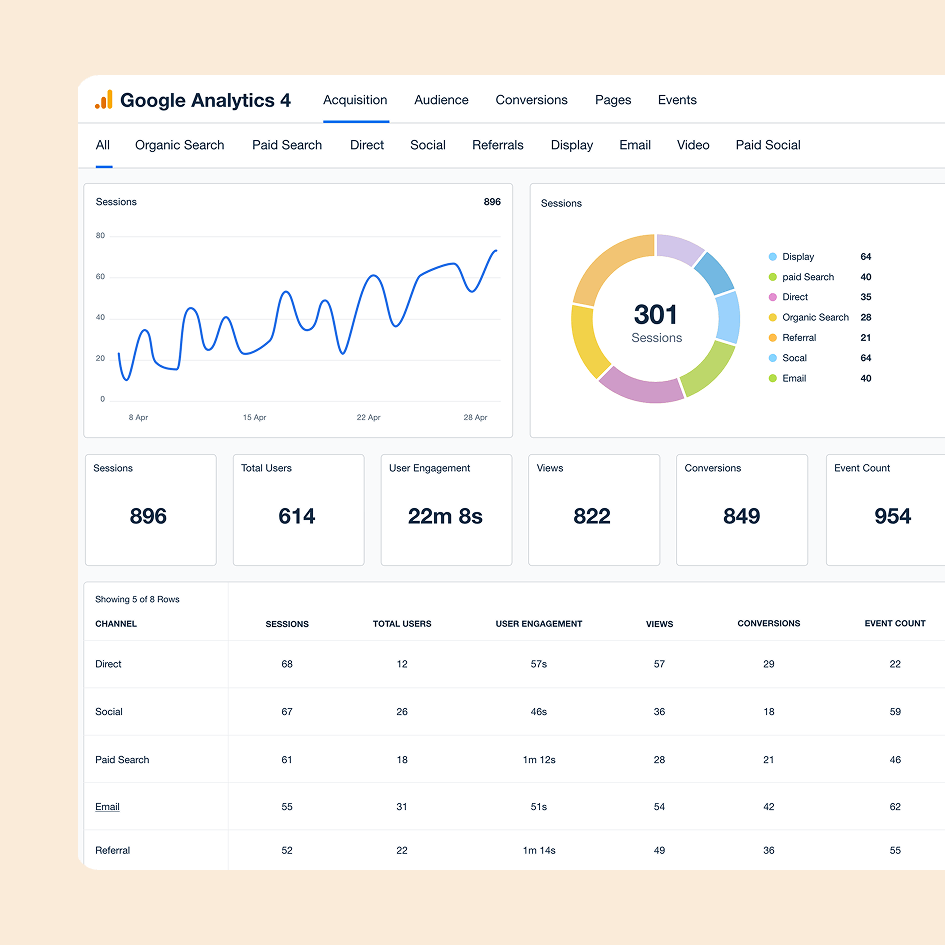
Task: Go to the Pages tab
Action: point(613,100)
